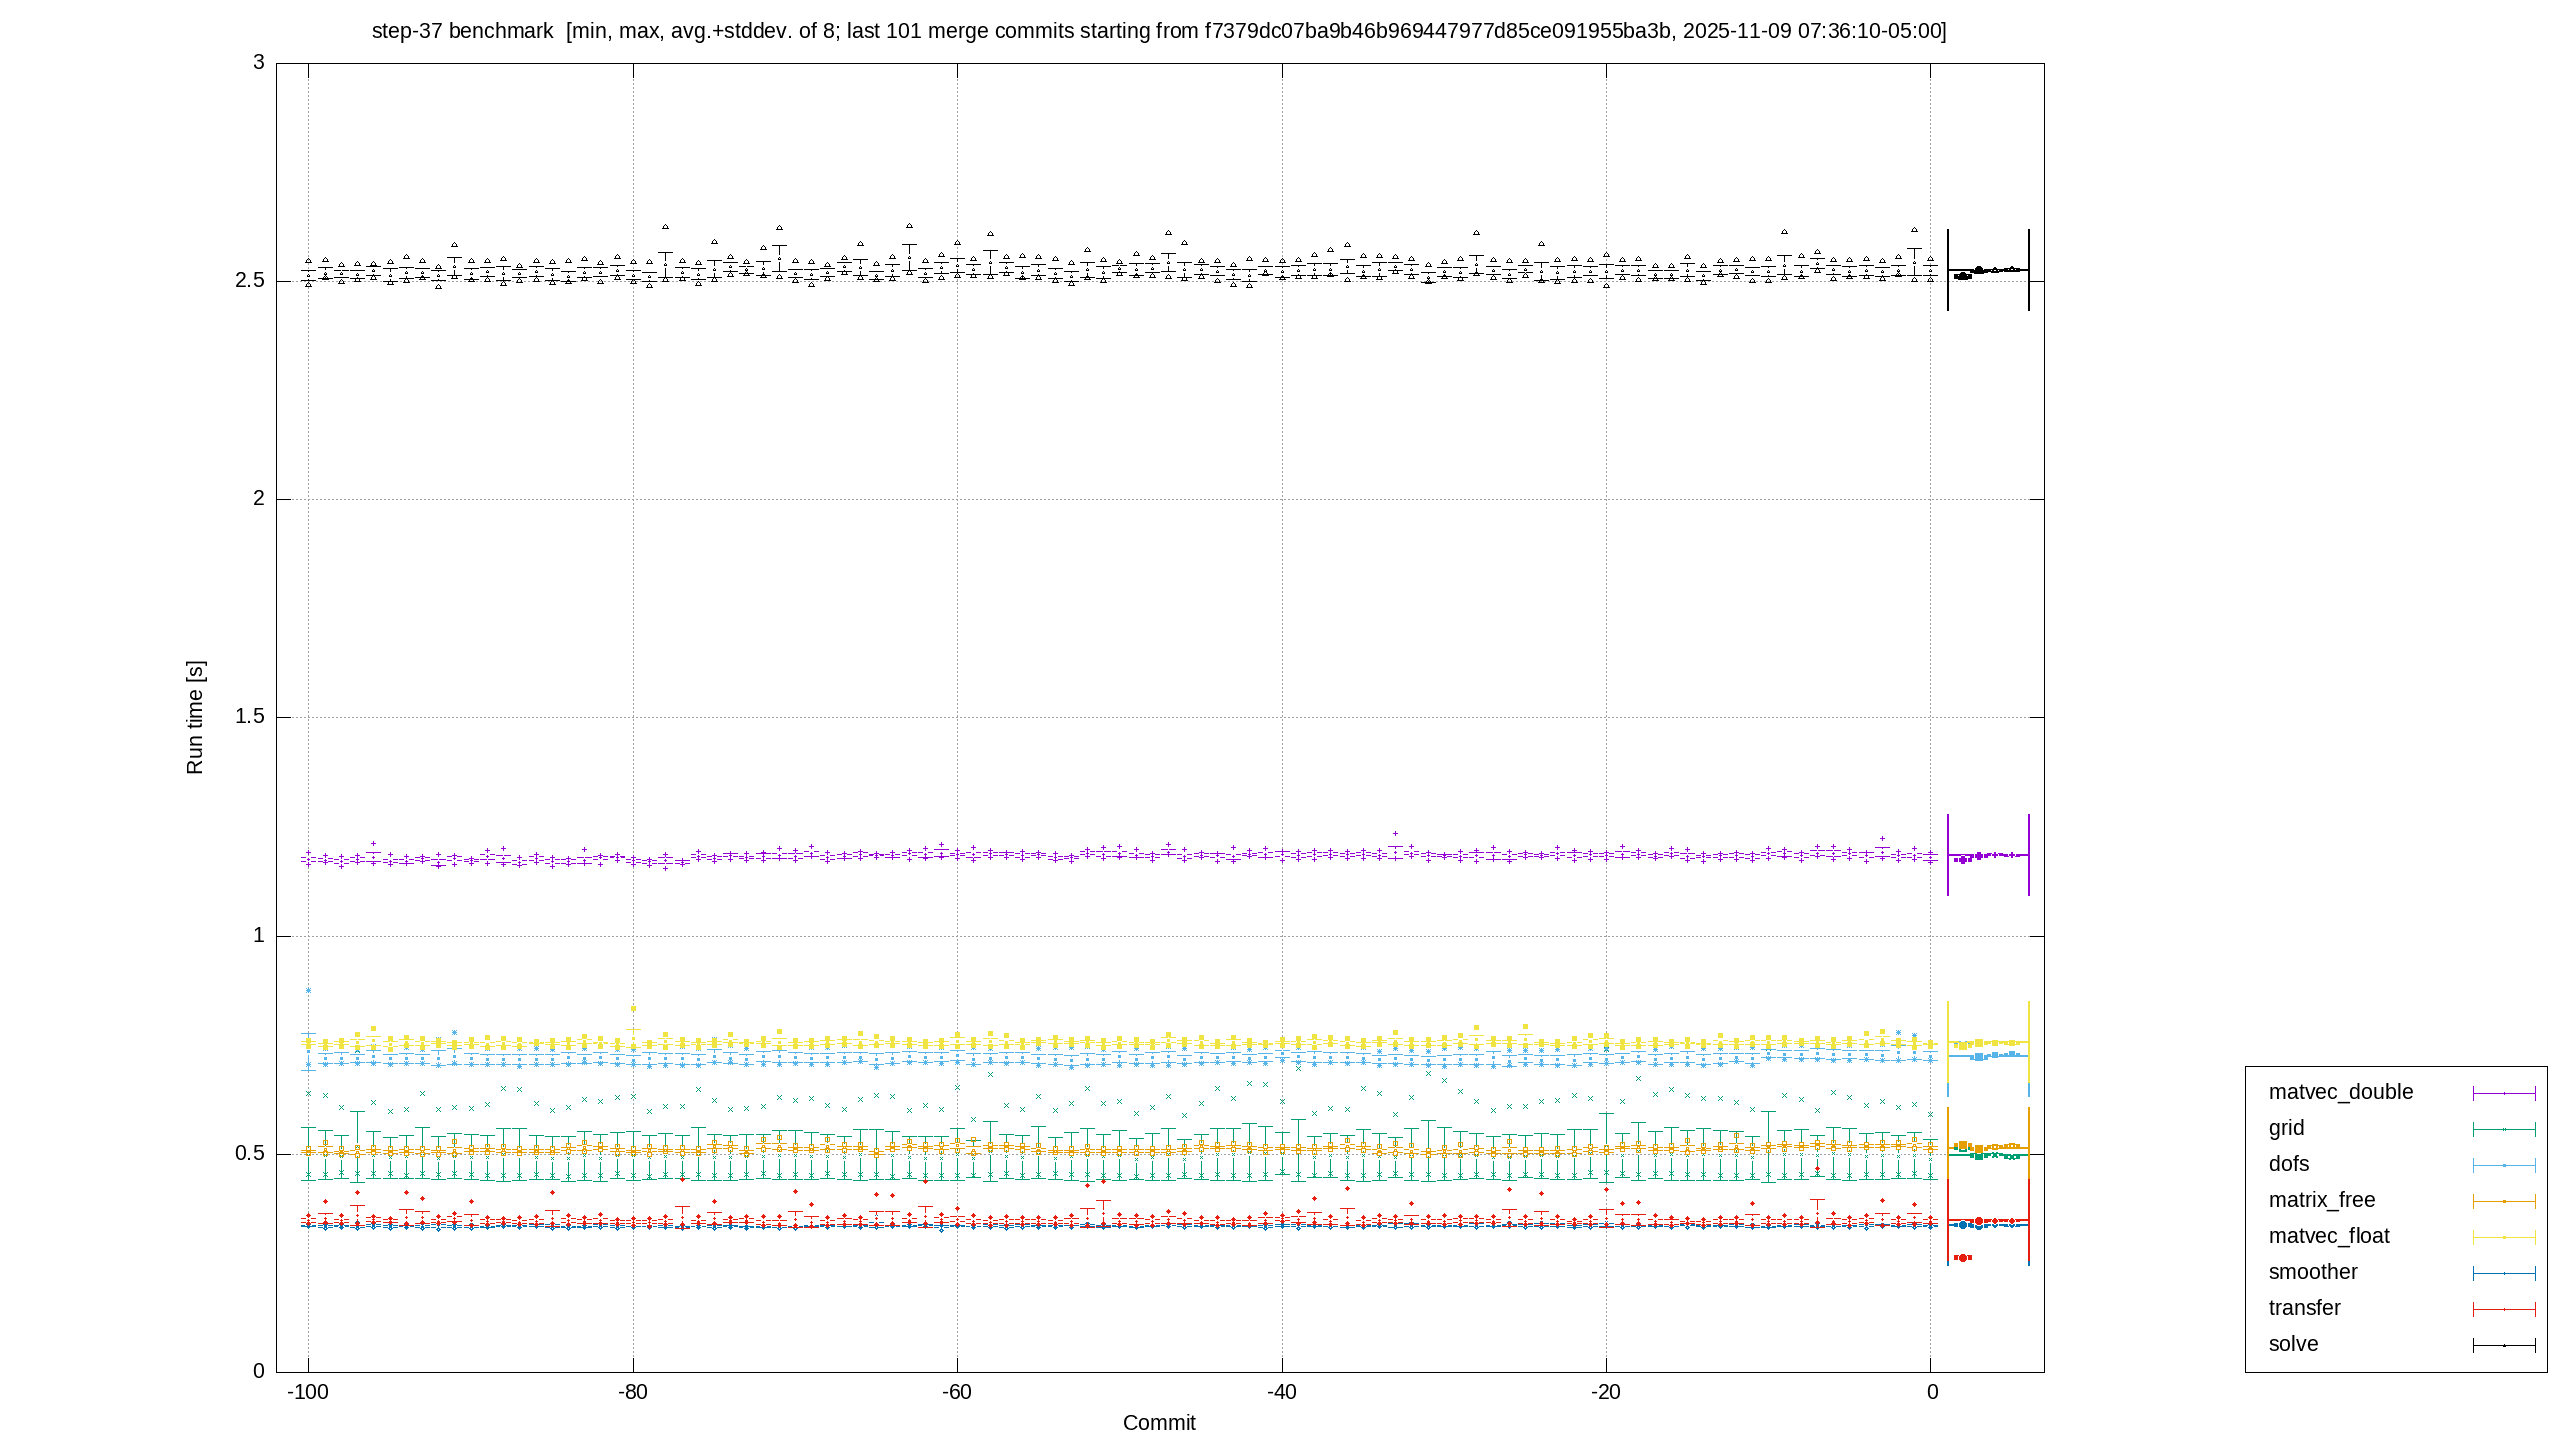The height and width of the screenshot is (1440, 2560).
Task: Click the 2.5 tick label on y-axis
Action: point(251,281)
